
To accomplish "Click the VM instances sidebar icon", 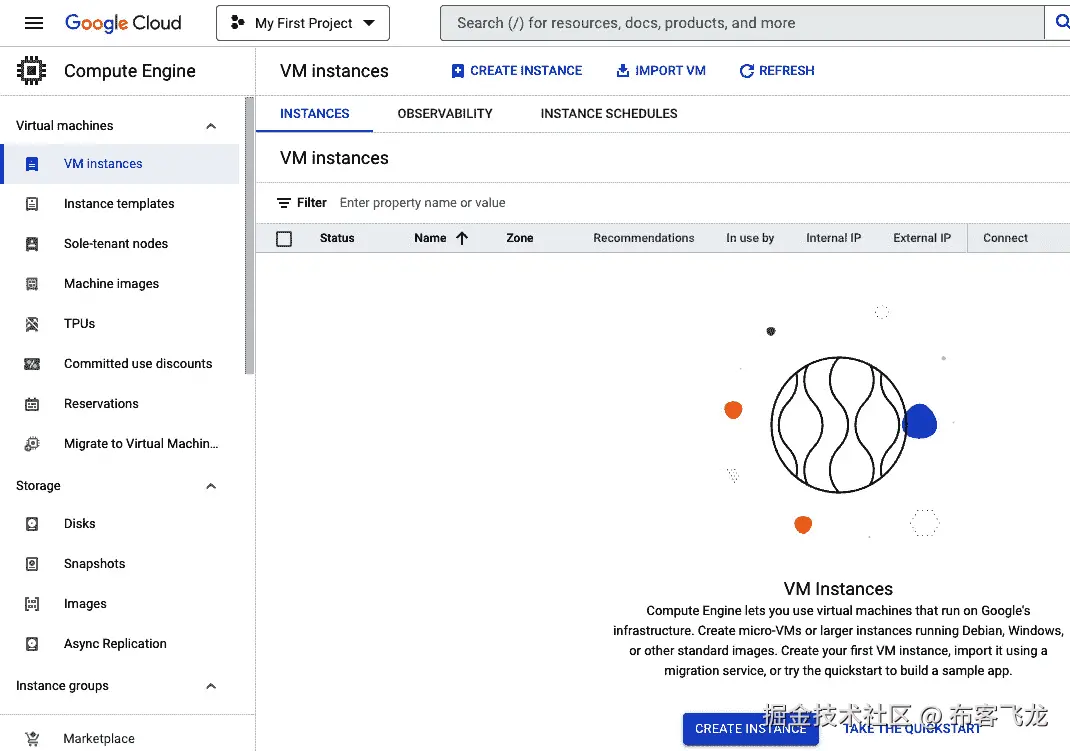I will 32,164.
